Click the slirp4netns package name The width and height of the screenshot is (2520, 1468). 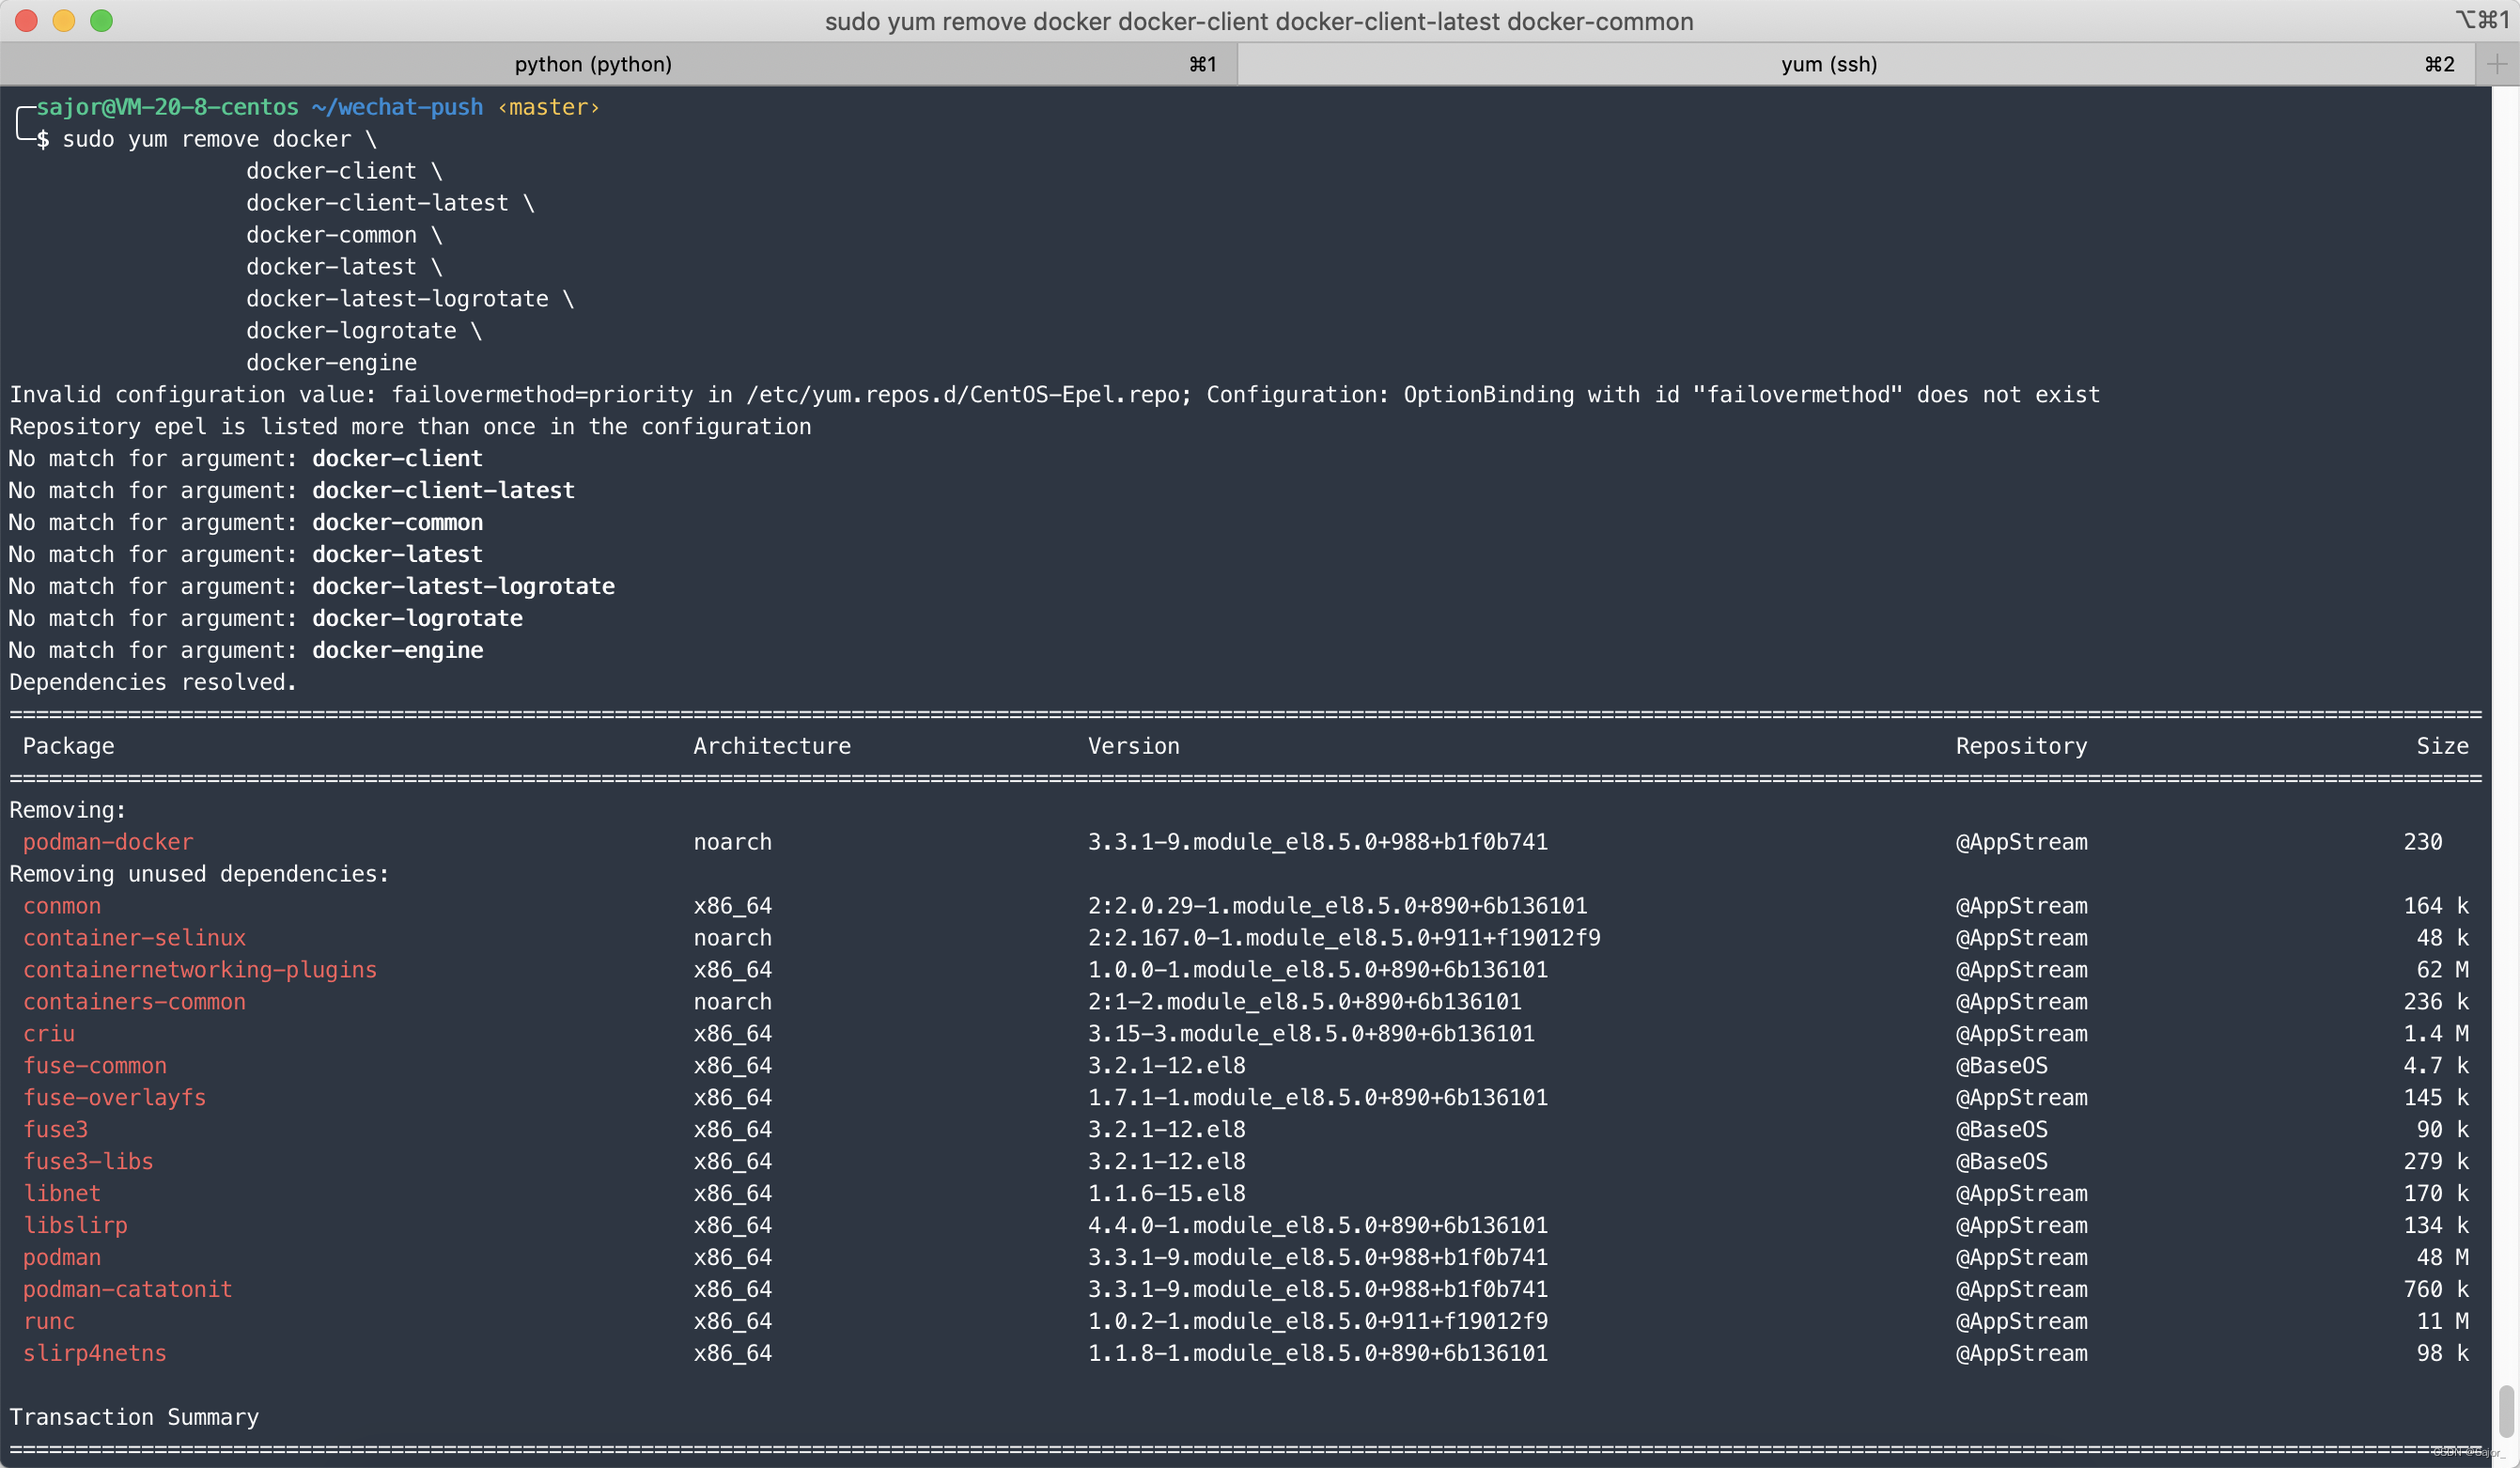(95, 1353)
